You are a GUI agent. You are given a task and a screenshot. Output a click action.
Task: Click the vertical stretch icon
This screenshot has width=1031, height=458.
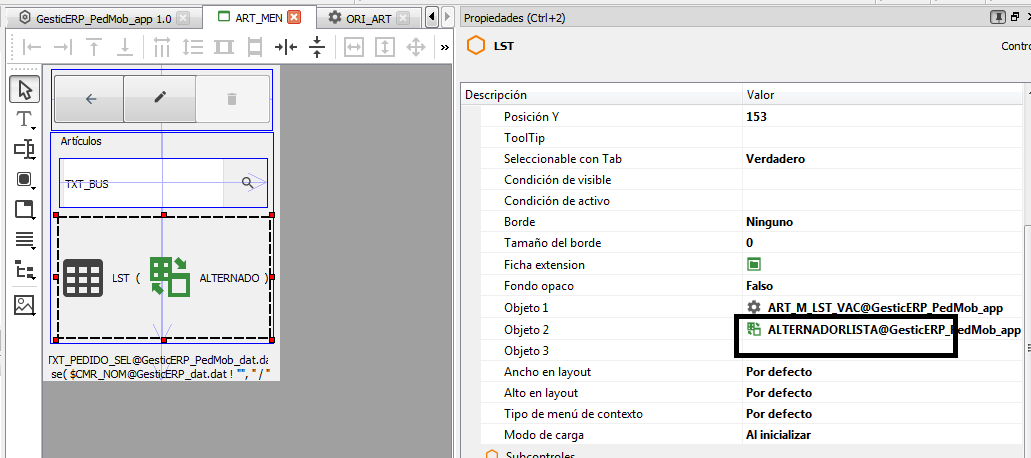click(x=385, y=47)
